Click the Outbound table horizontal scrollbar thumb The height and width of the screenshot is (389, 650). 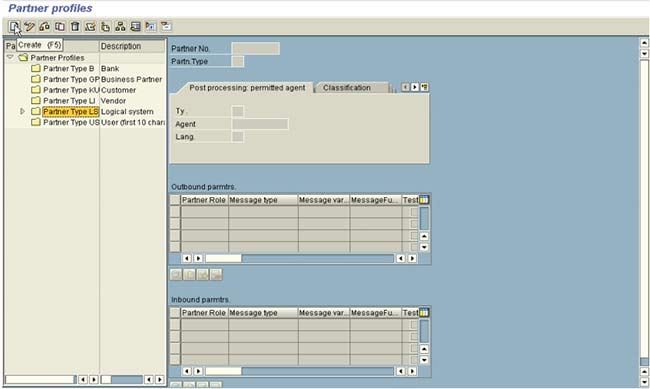point(223,258)
